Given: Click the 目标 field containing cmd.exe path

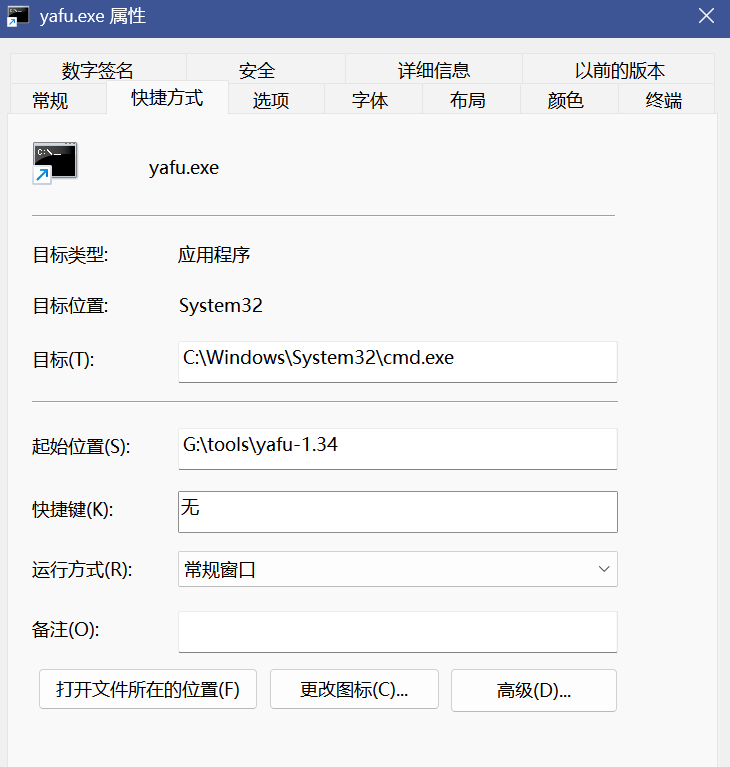Looking at the screenshot, I should pyautogui.click(x=397, y=361).
